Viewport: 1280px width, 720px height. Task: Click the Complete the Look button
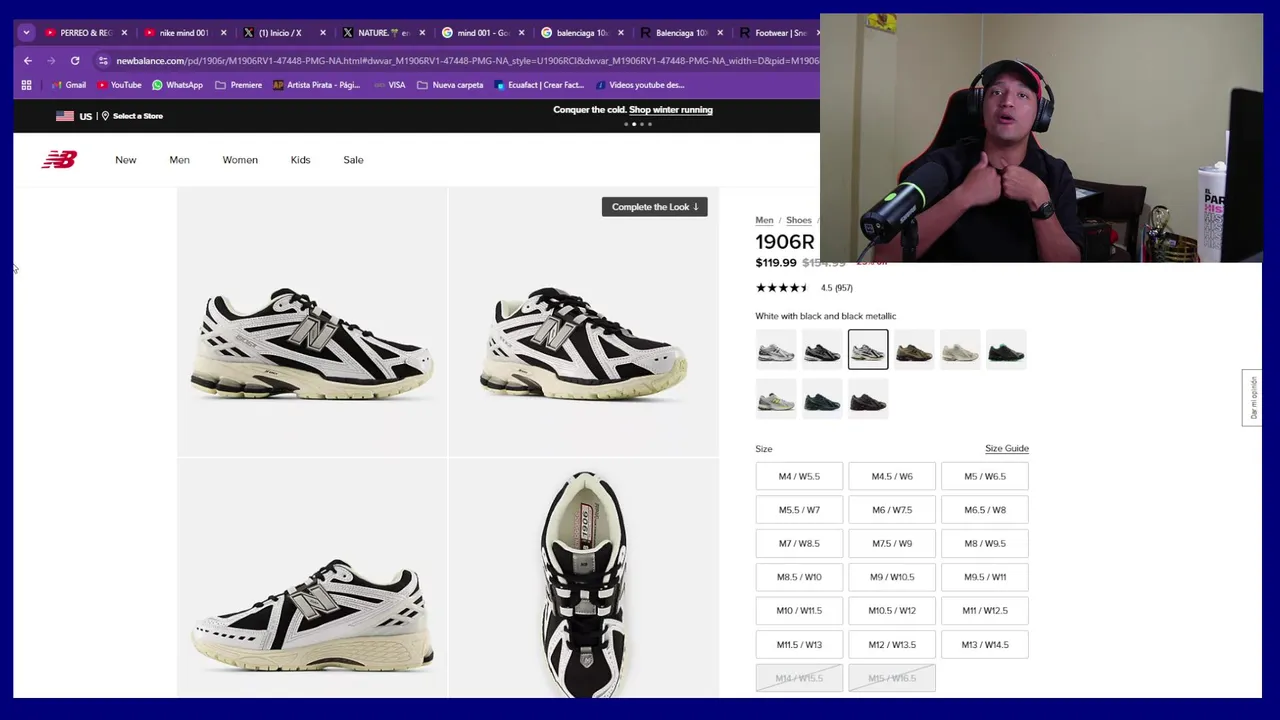tap(655, 207)
